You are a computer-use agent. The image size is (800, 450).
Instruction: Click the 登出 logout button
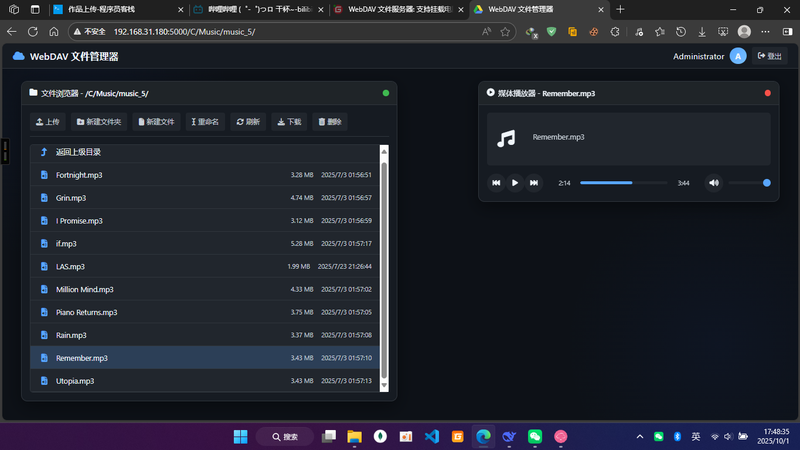770,56
